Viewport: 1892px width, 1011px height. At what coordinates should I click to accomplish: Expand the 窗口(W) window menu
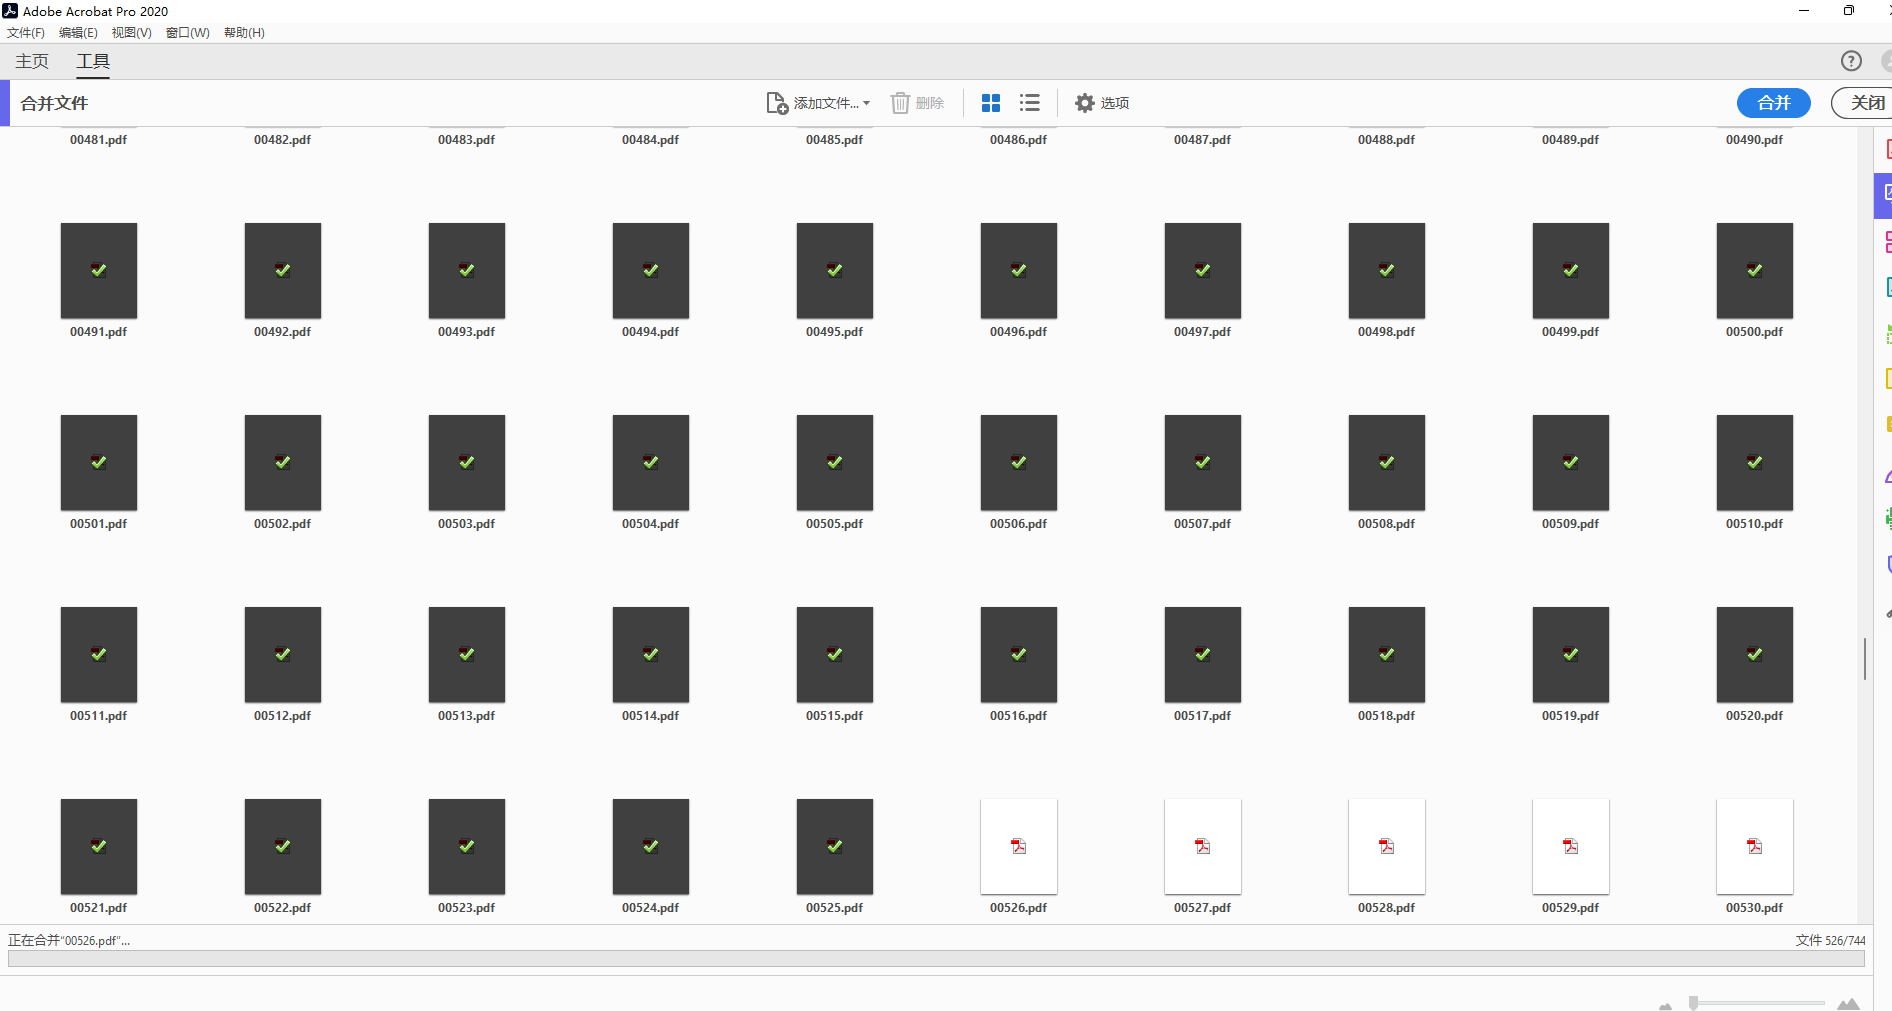(x=187, y=33)
